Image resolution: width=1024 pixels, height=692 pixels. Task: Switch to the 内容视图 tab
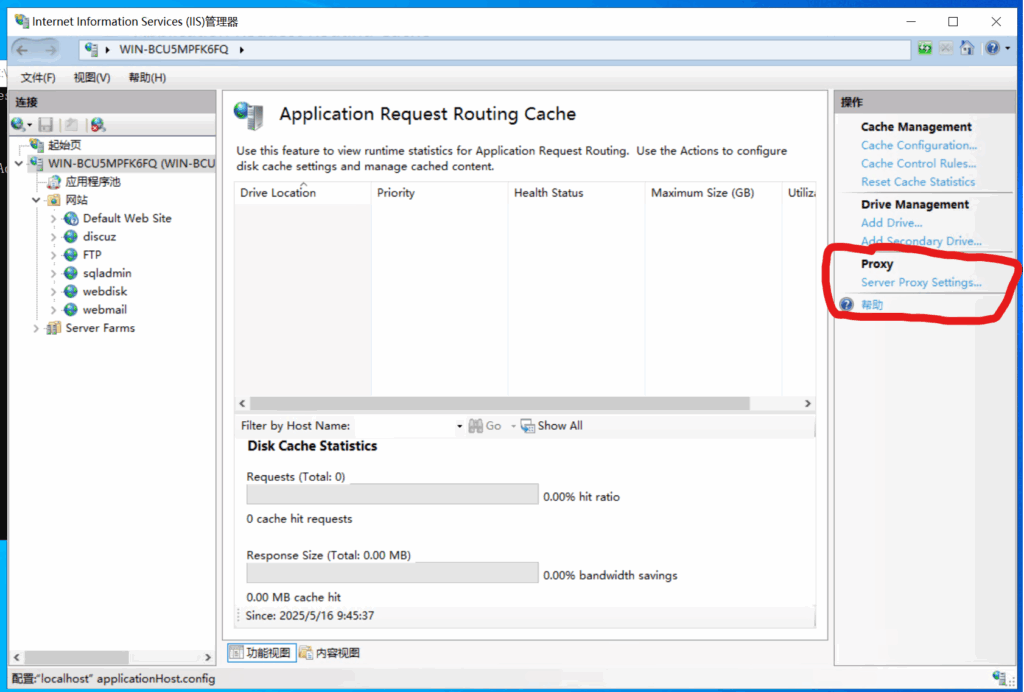(x=330, y=653)
